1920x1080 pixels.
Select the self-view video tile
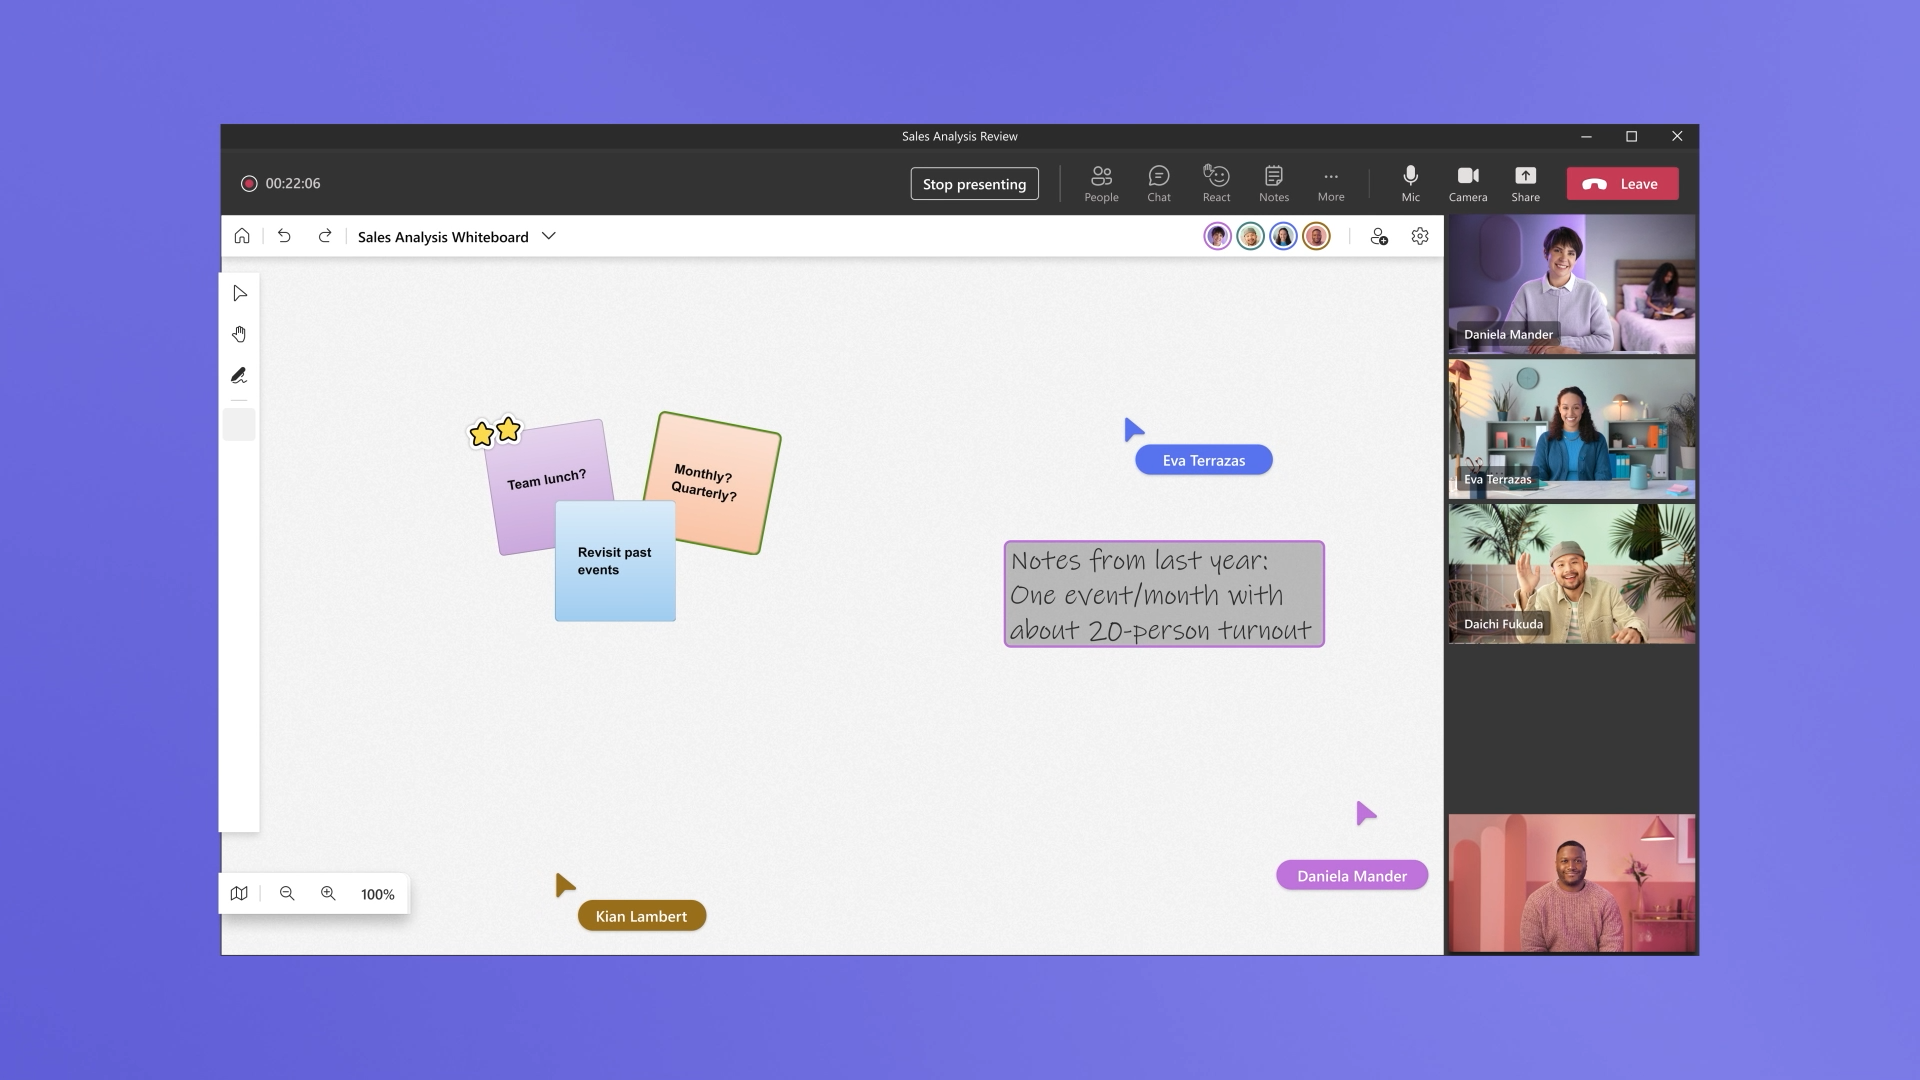(x=1572, y=883)
